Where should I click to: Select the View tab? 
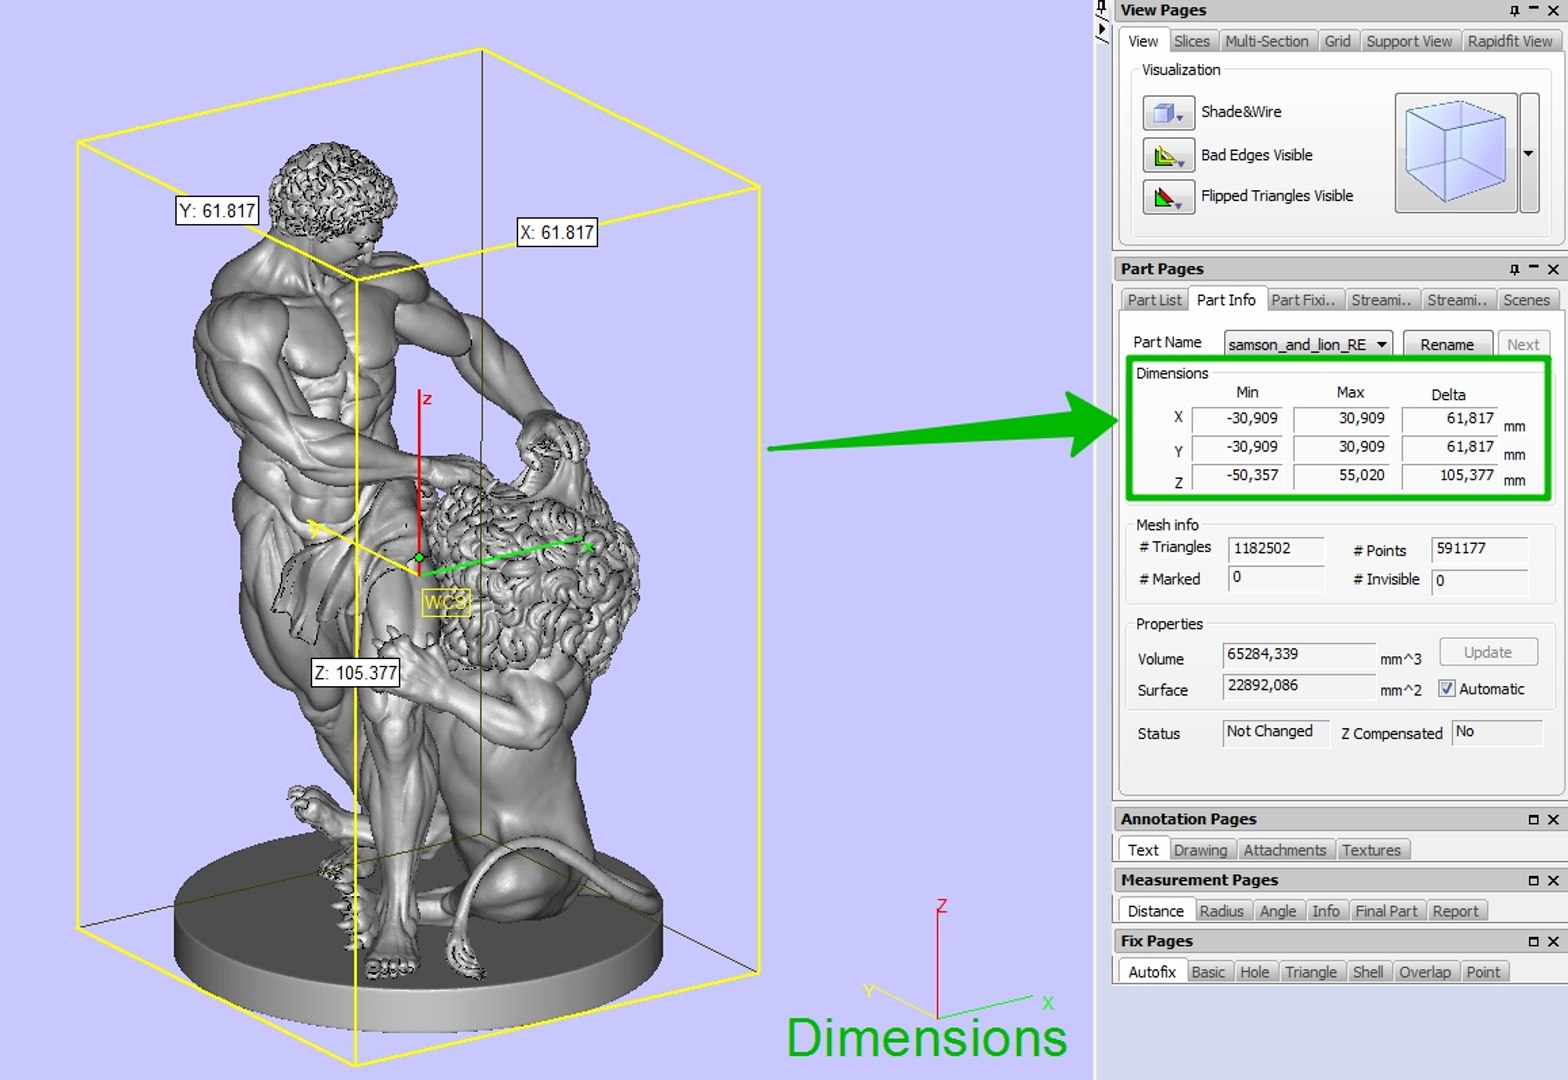[1143, 41]
